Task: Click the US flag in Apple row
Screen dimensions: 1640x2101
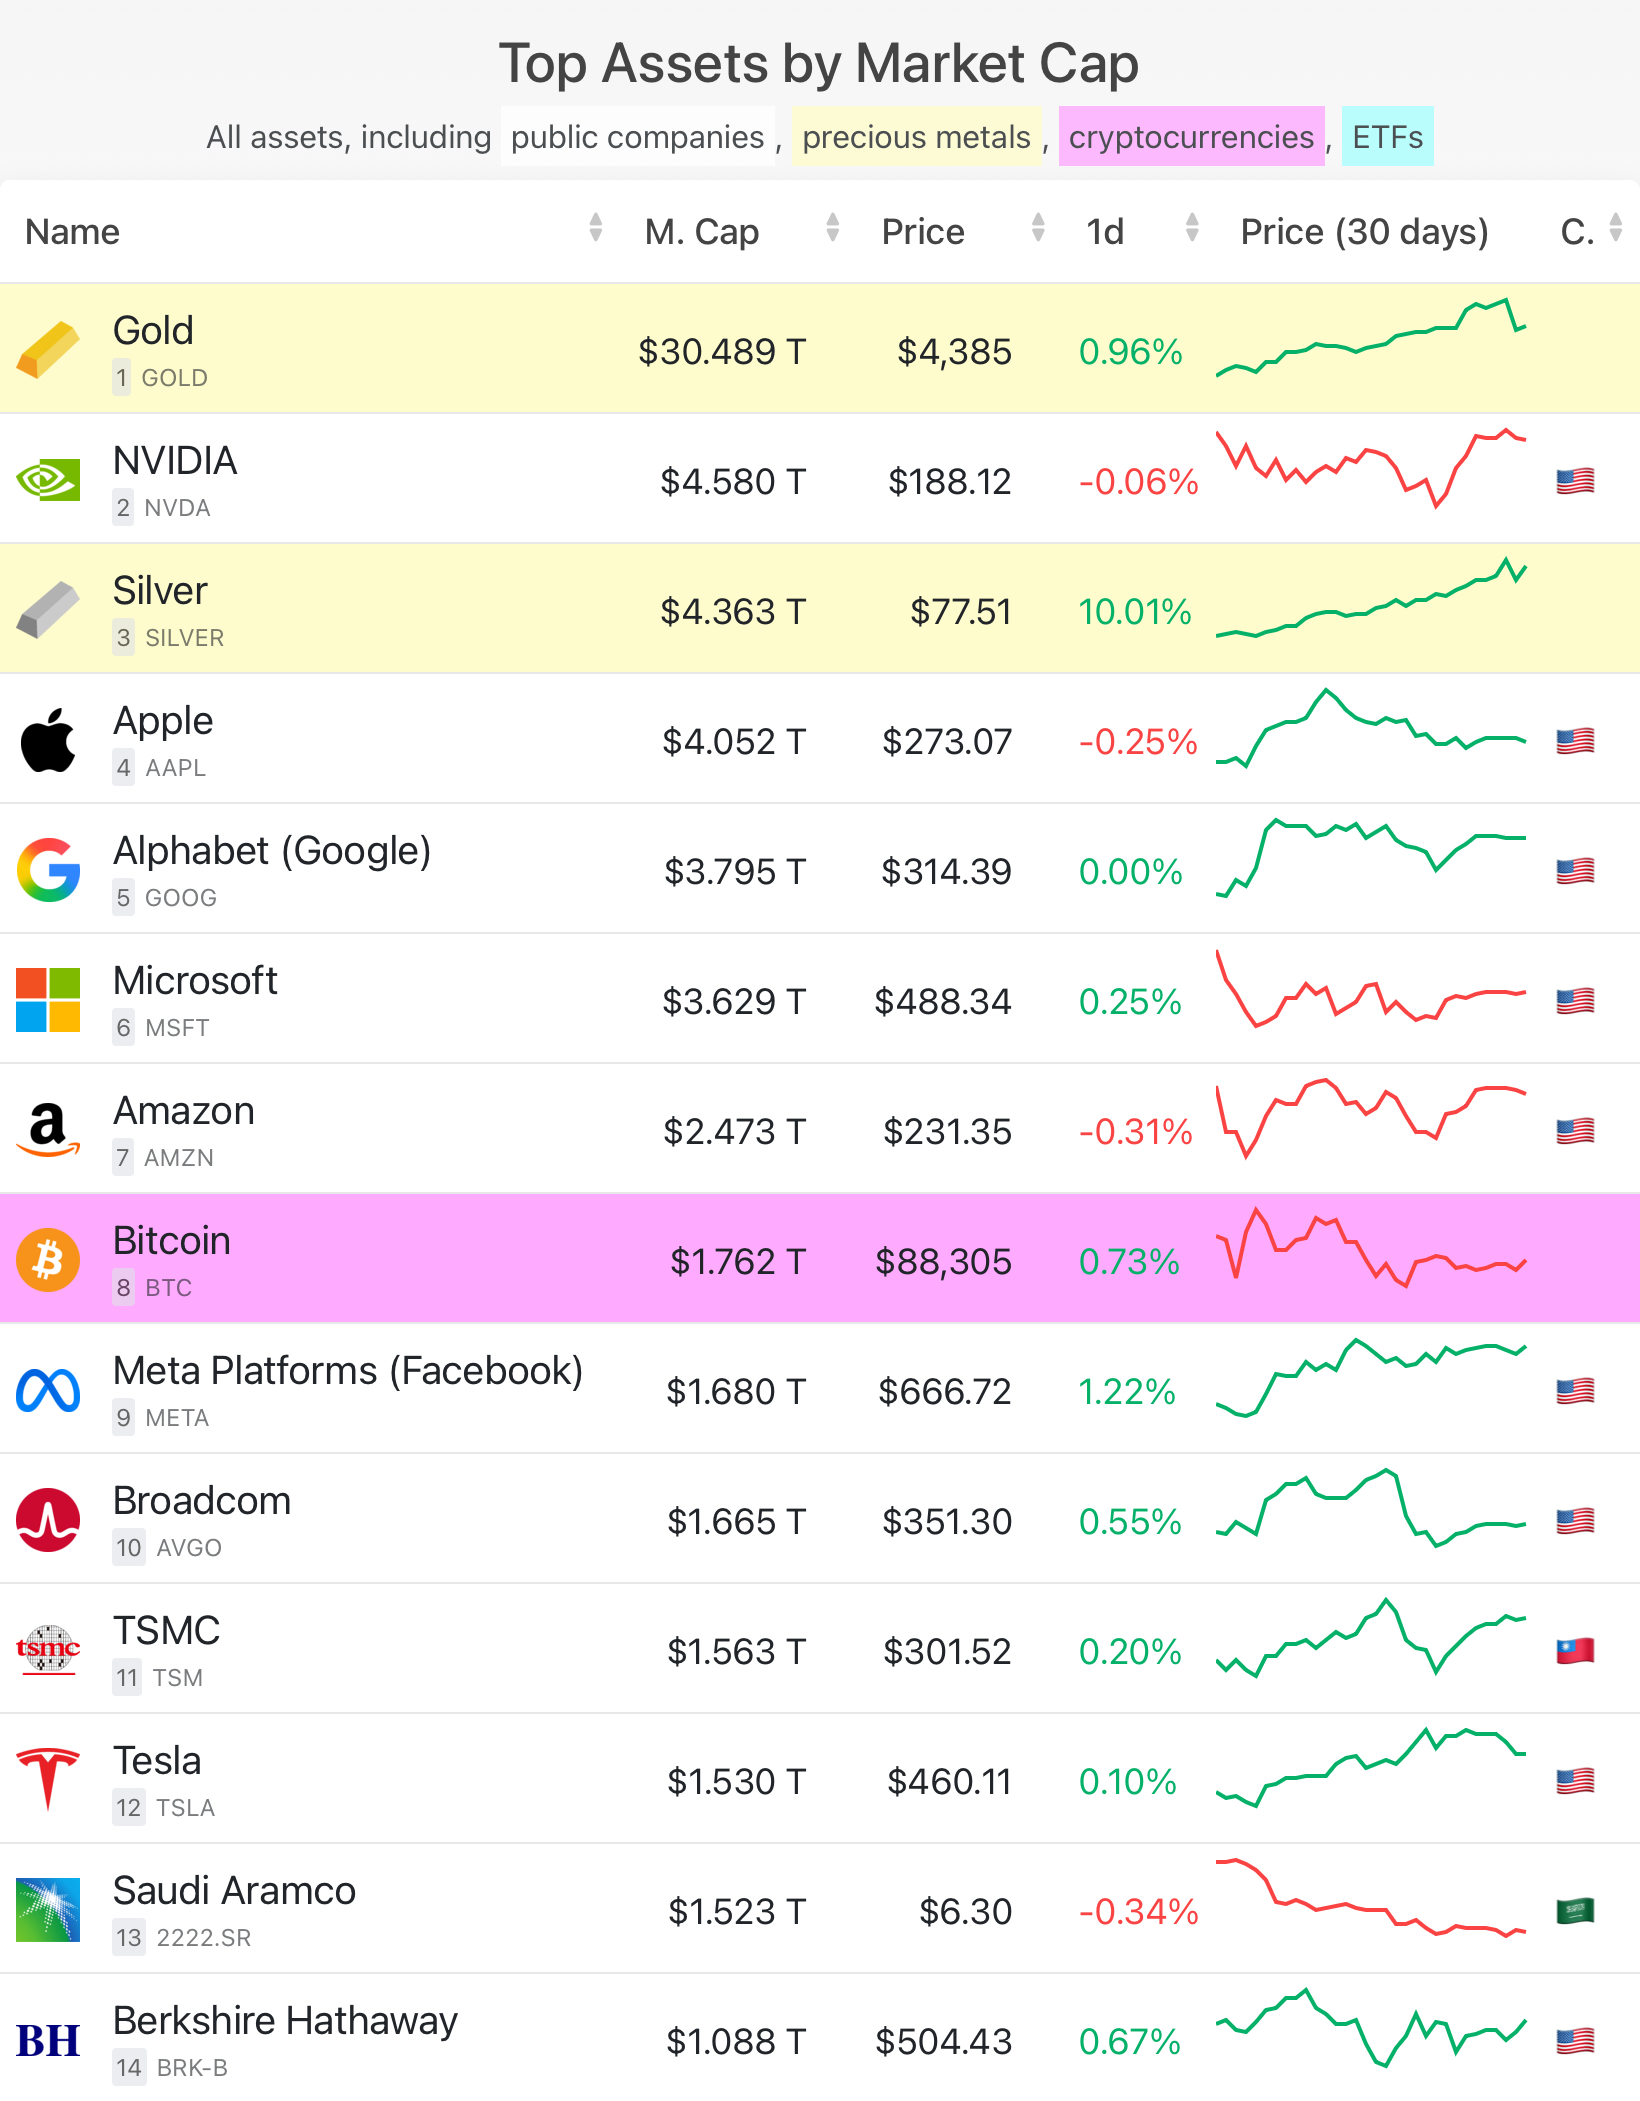Action: coord(1575,741)
